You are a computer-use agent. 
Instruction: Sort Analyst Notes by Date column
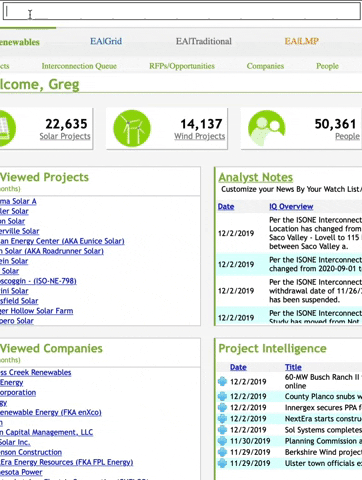[226, 207]
